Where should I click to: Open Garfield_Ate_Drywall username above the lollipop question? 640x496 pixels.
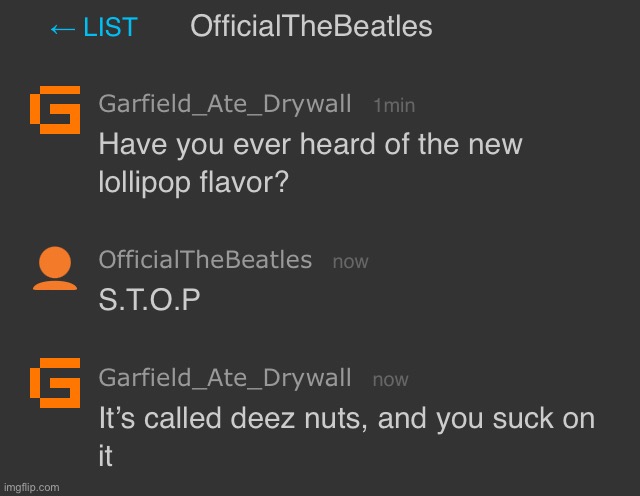pos(225,103)
